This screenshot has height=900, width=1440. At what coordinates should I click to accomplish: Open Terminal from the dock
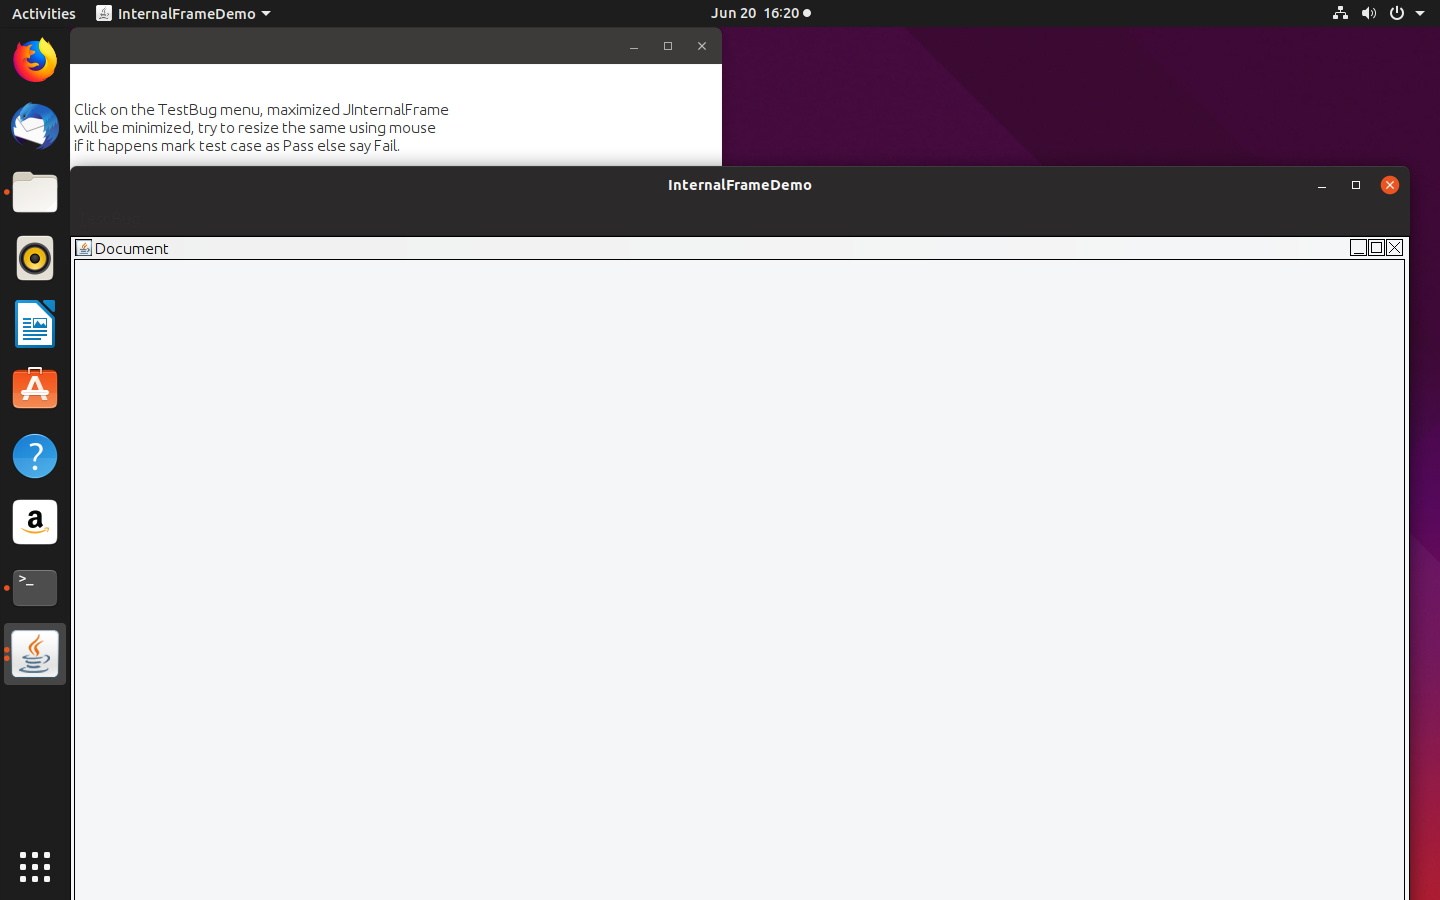[35, 587]
